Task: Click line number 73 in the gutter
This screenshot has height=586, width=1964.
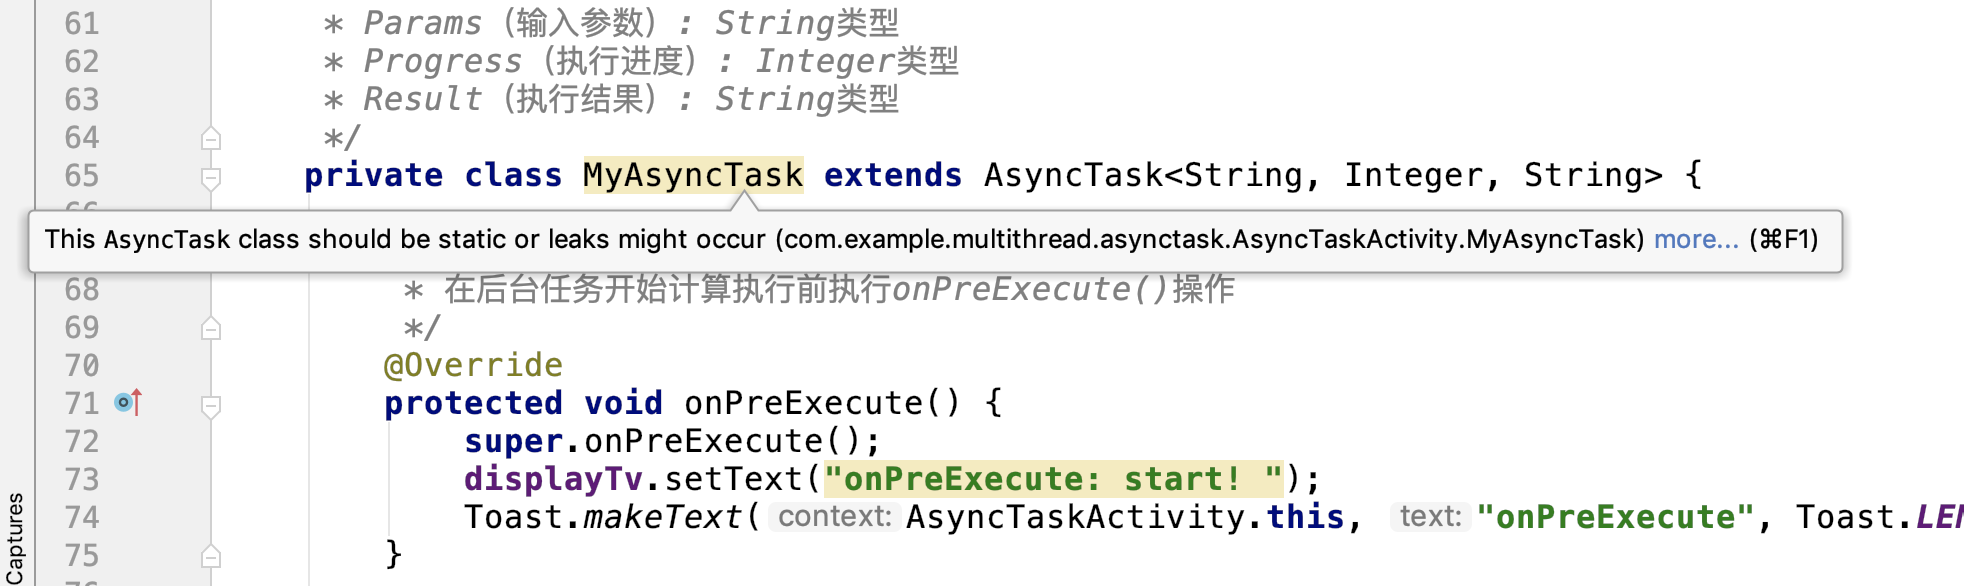Action: tap(82, 479)
